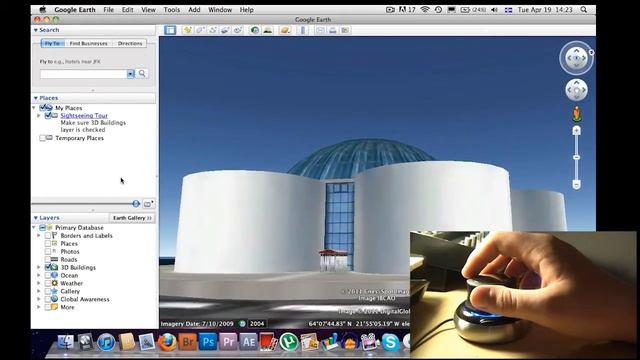Expand the More layer group
This screenshot has height=360, width=640.
pyautogui.click(x=39, y=307)
